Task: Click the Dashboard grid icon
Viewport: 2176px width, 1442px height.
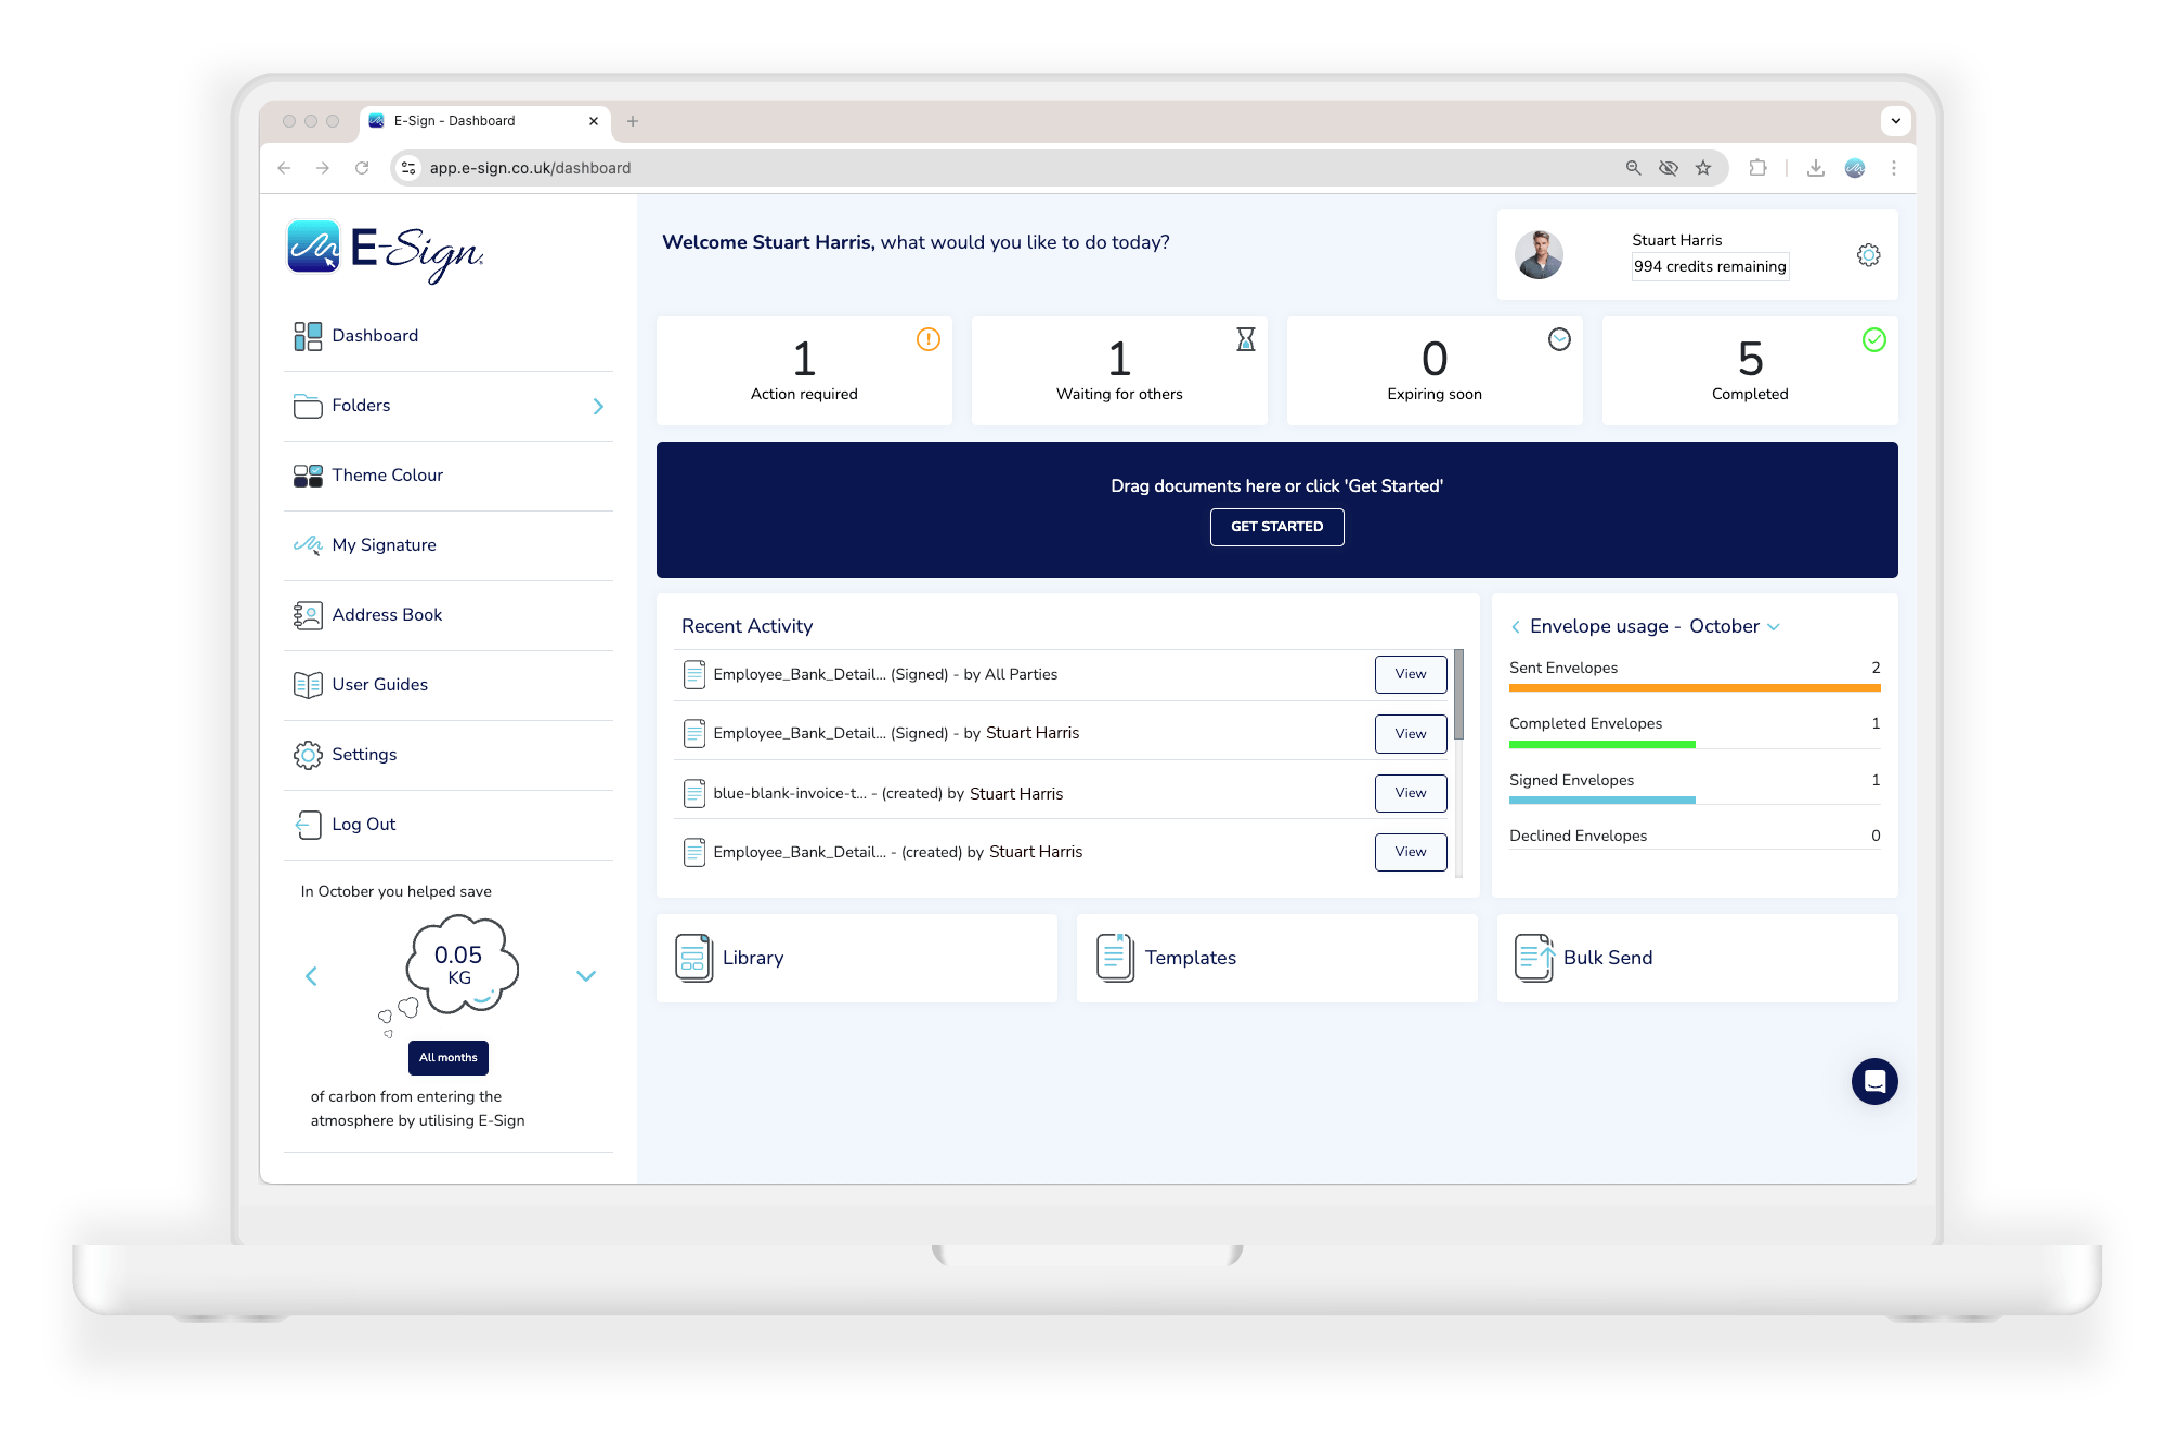Action: (308, 336)
